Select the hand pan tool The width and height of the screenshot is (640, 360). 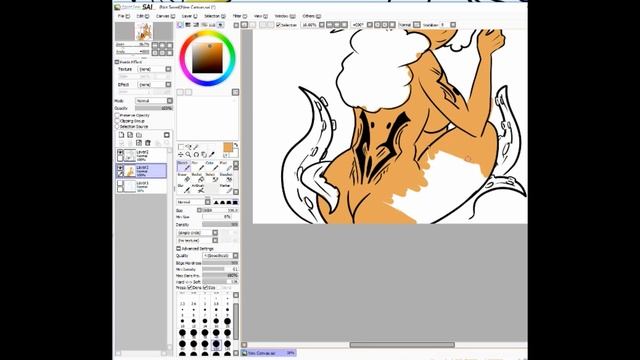coord(204,155)
